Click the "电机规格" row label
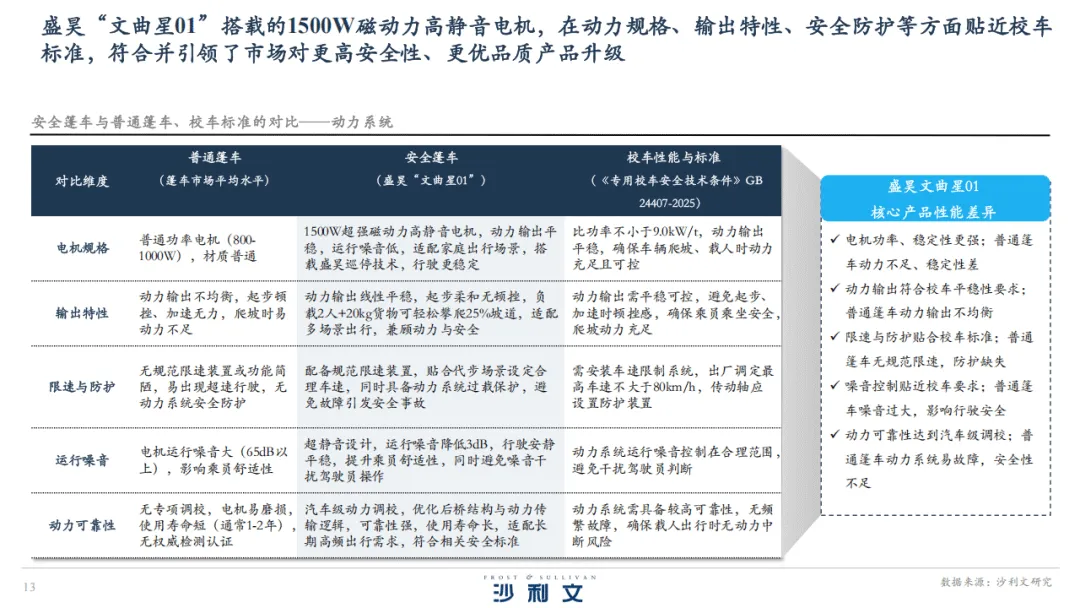 tap(83, 248)
